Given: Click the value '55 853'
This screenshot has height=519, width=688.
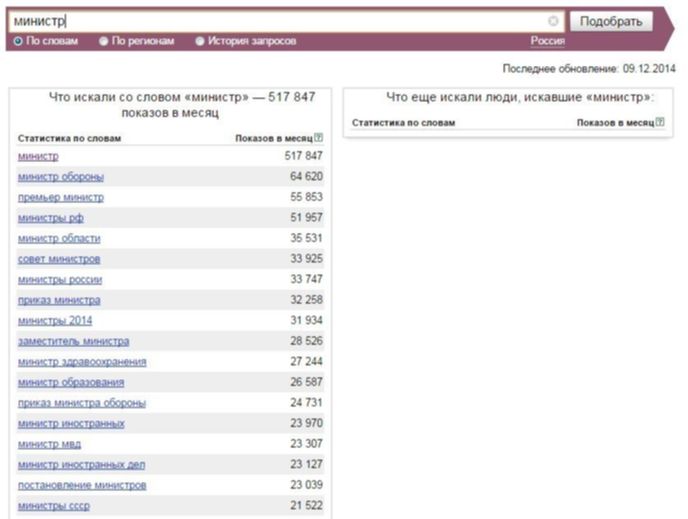Looking at the screenshot, I should point(306,197).
